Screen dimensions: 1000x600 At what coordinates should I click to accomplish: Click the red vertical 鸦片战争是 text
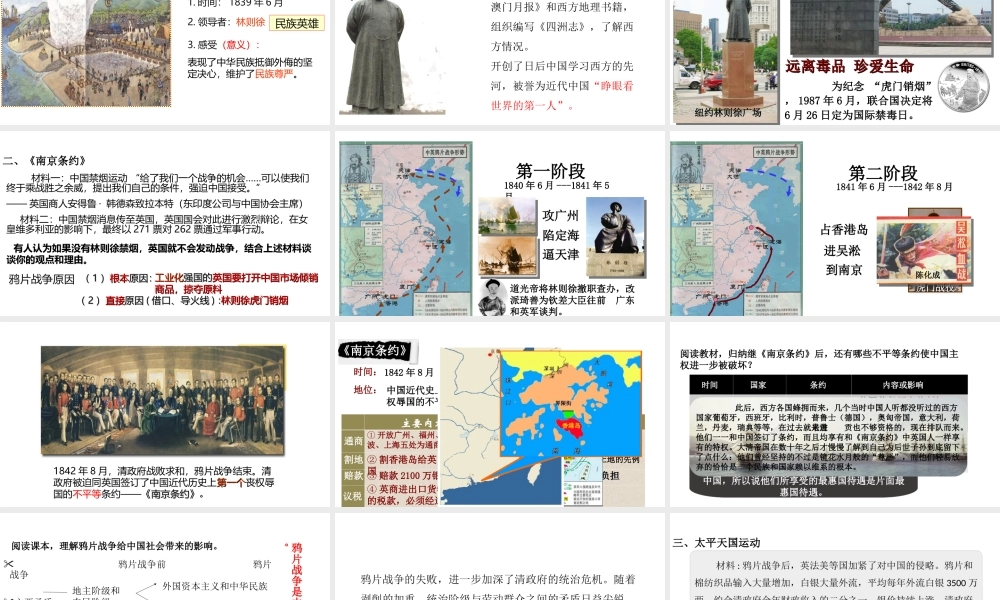tap(297, 571)
